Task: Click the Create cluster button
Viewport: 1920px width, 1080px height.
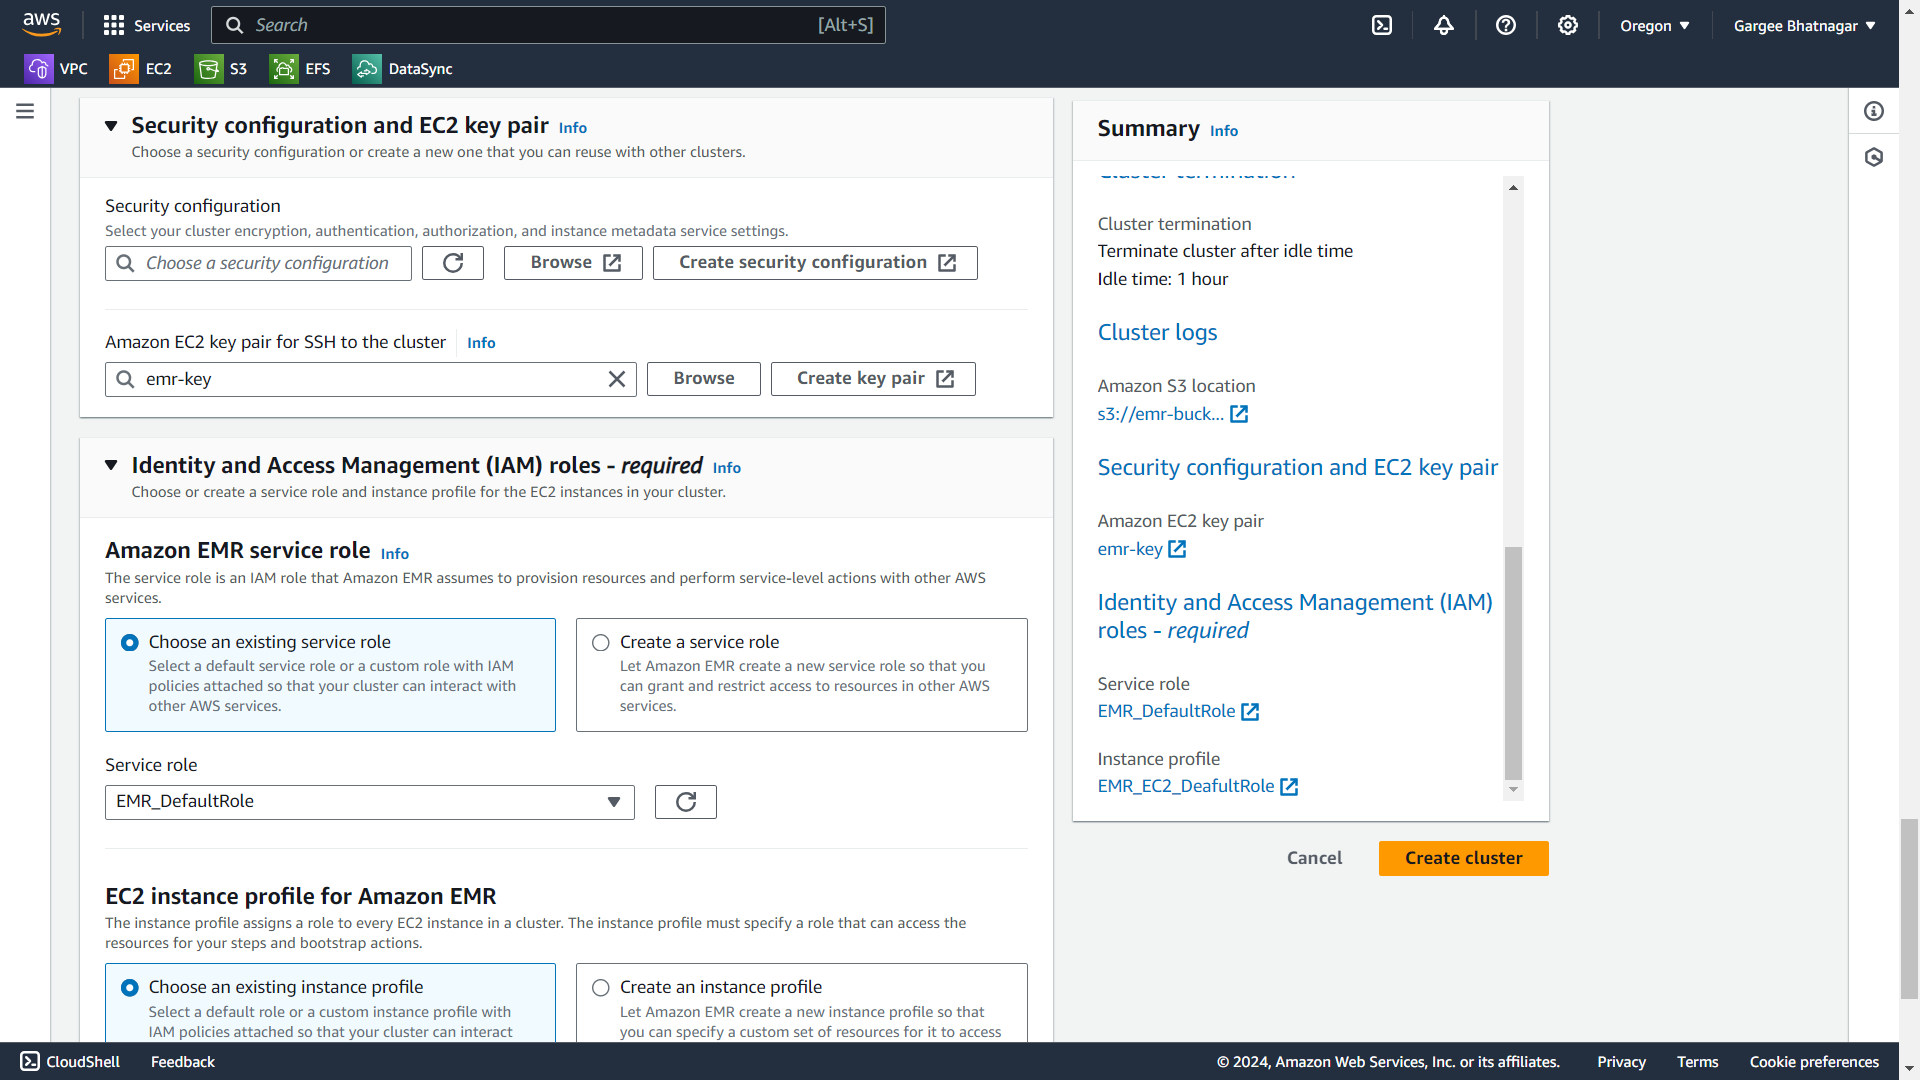Action: (1463, 858)
